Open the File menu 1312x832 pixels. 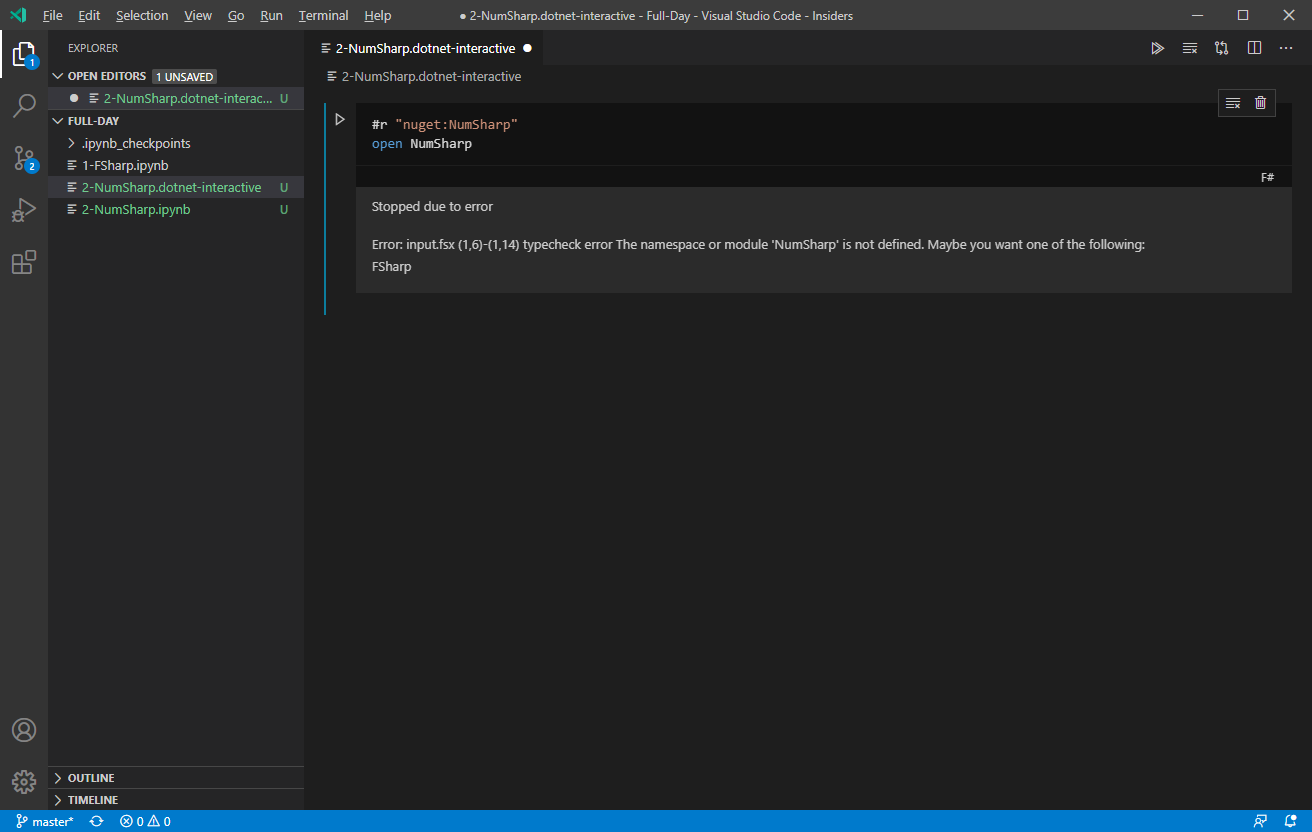(52, 15)
